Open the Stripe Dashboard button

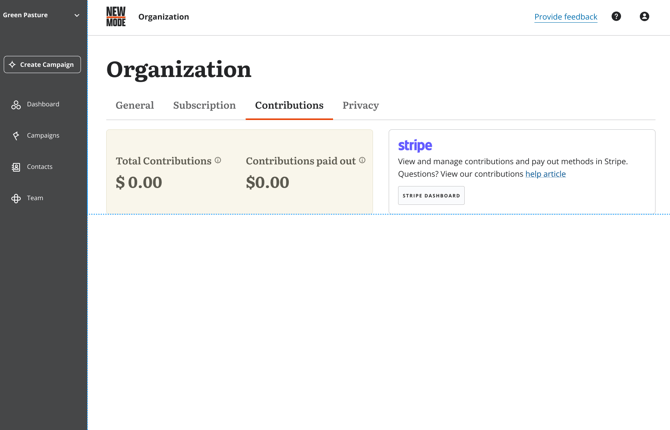tap(431, 196)
